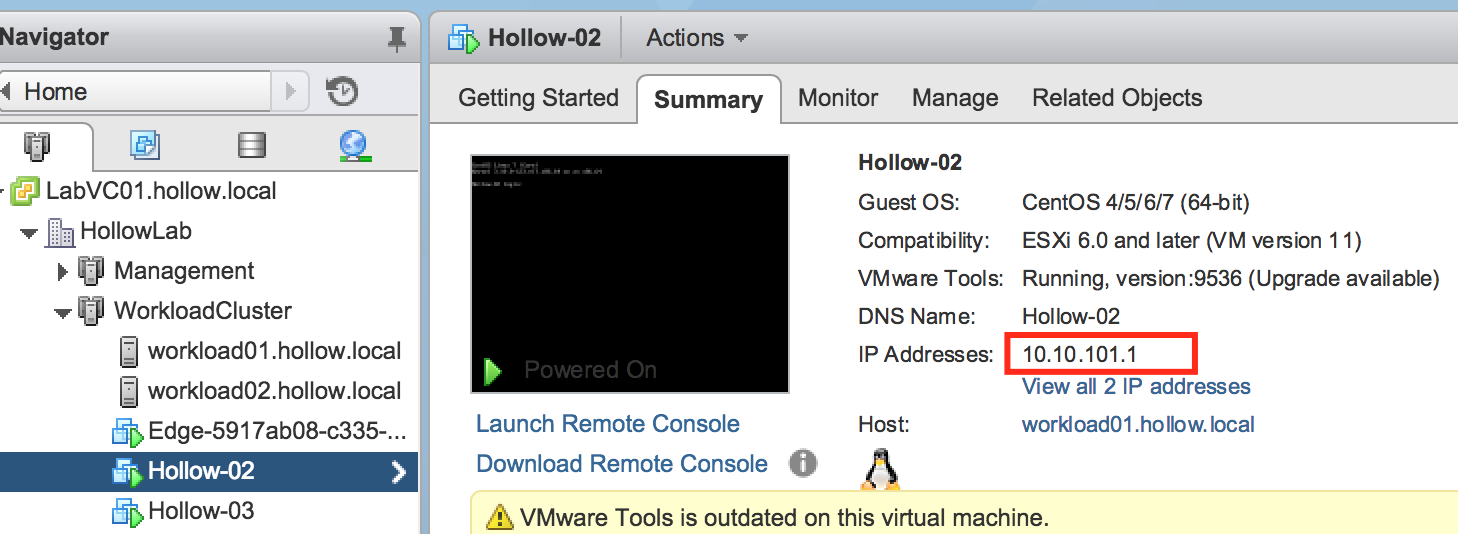Collapse the WorkloadCluster node
Screen dimensions: 1458x534
pyautogui.click(x=62, y=312)
